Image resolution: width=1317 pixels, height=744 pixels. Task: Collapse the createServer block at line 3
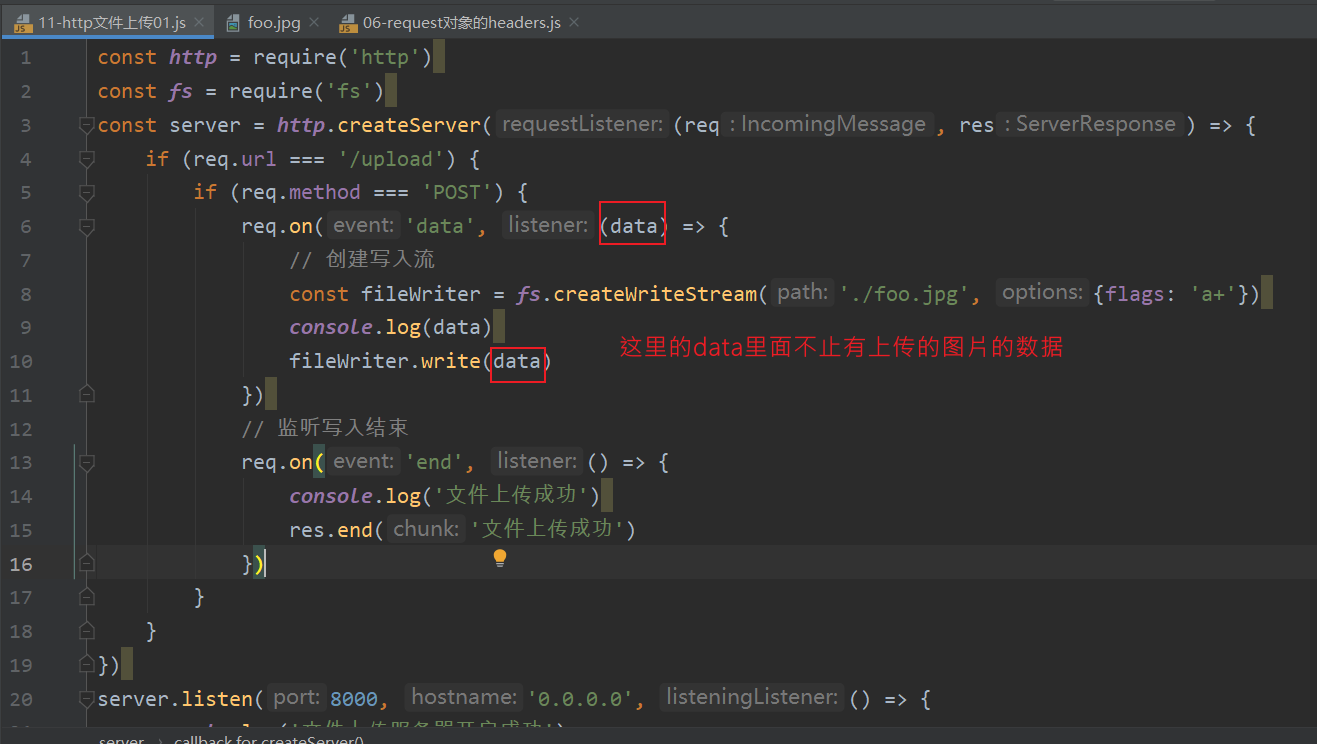(86, 125)
